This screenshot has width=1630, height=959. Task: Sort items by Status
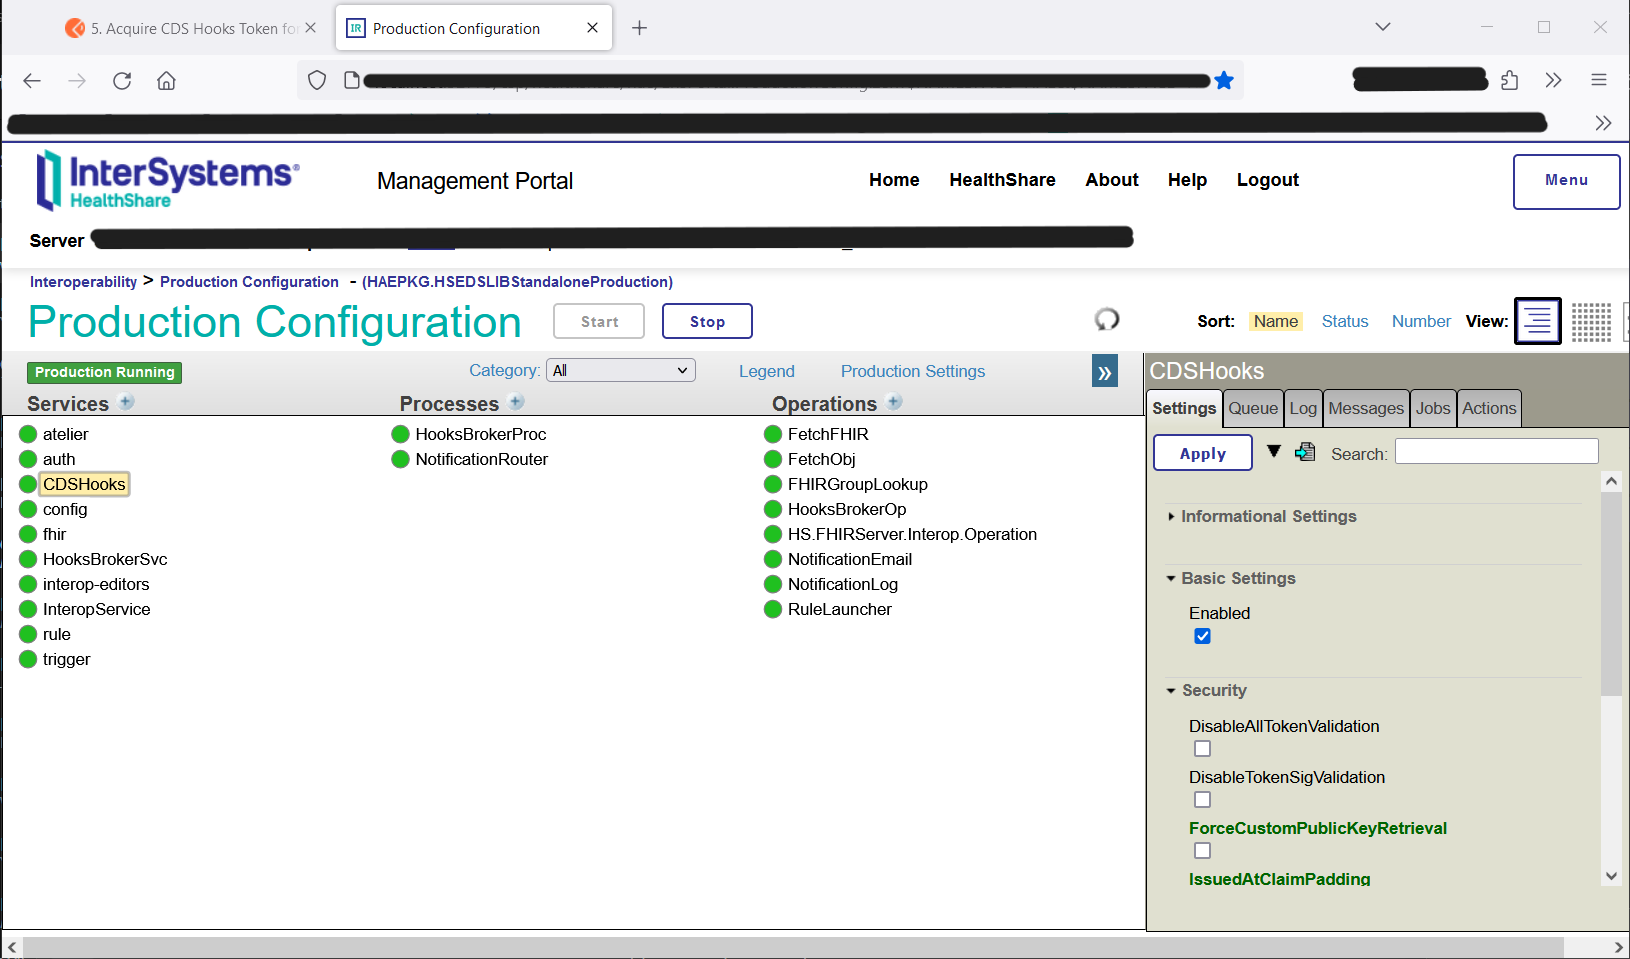click(x=1345, y=321)
